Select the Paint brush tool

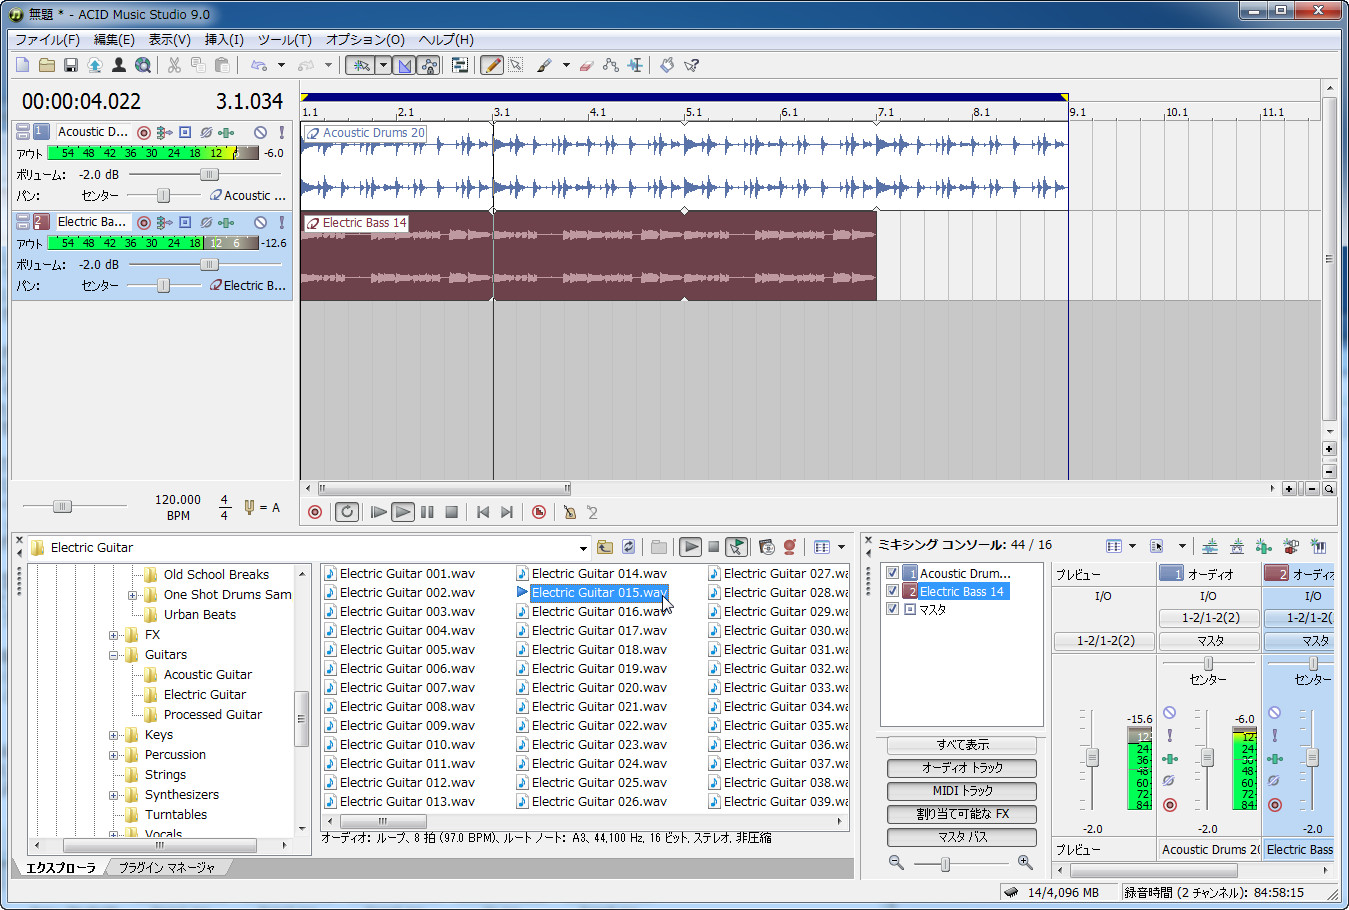544,65
